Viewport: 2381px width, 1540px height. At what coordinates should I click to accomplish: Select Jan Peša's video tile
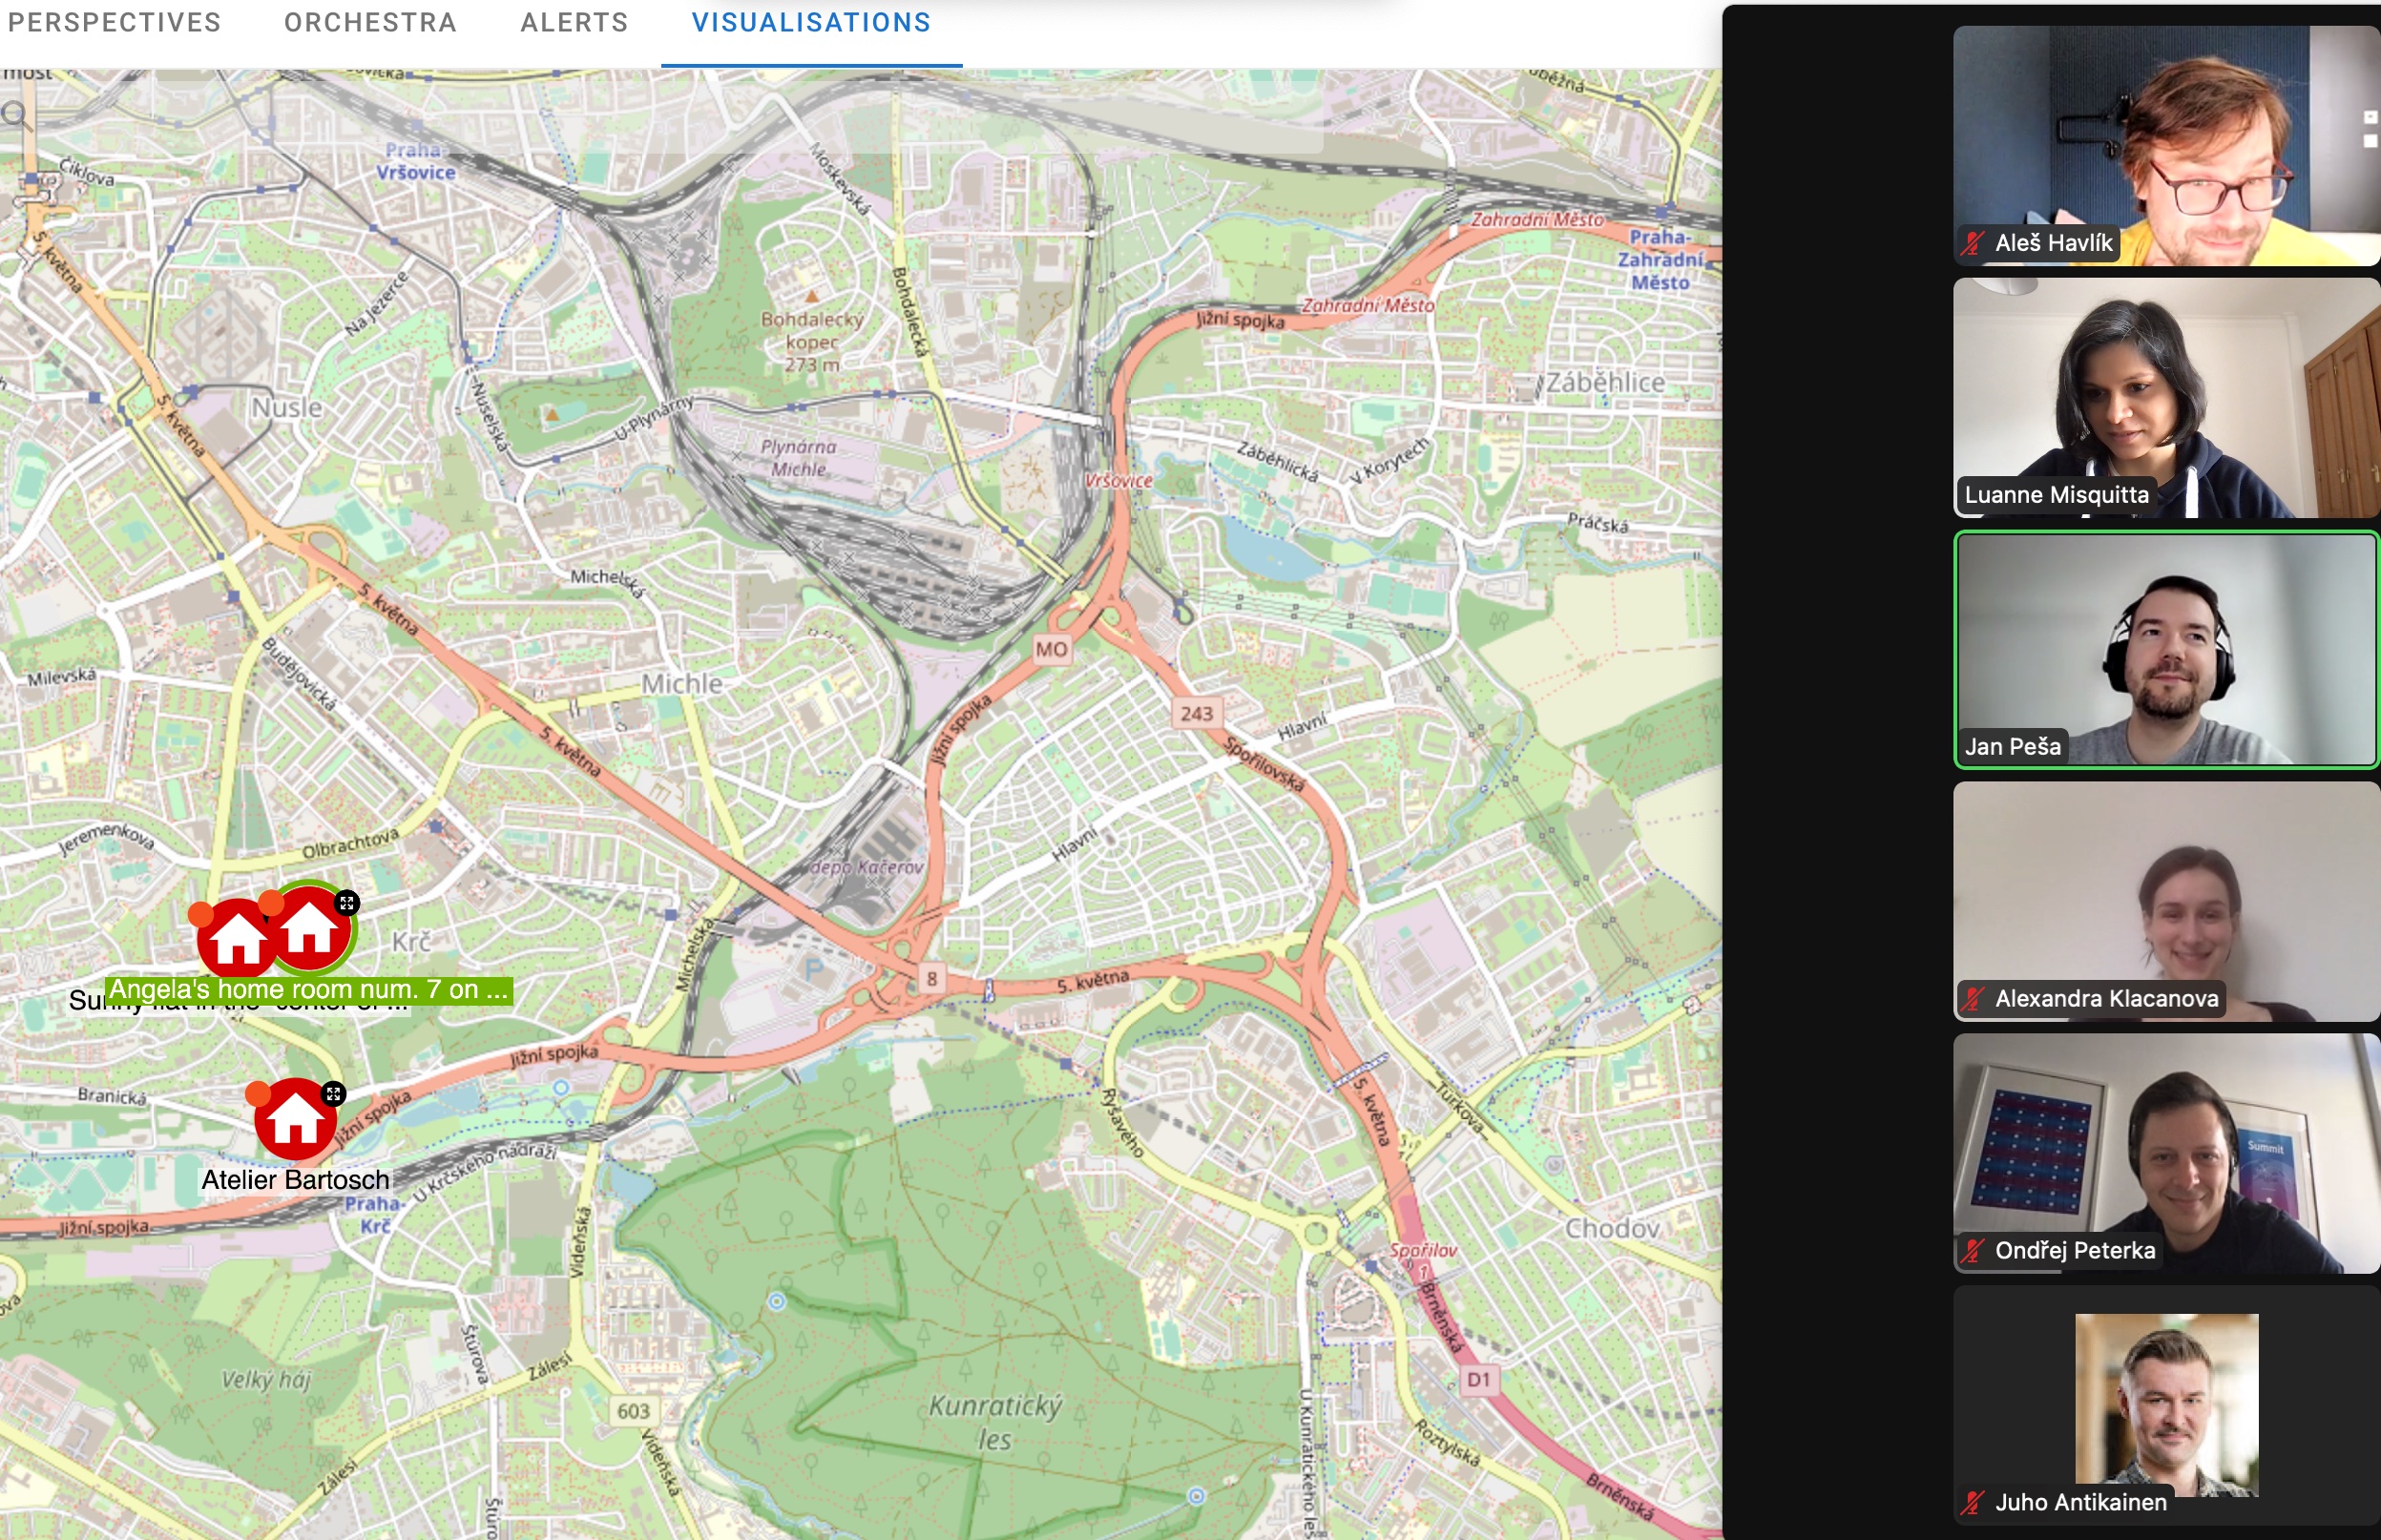(2166, 650)
